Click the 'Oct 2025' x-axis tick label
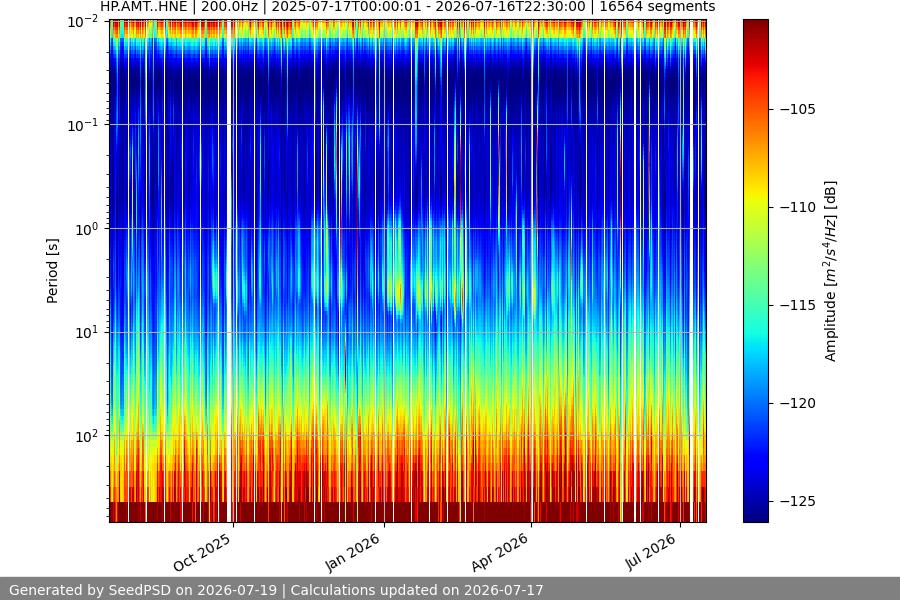The width and height of the screenshot is (900, 600). coord(203,551)
